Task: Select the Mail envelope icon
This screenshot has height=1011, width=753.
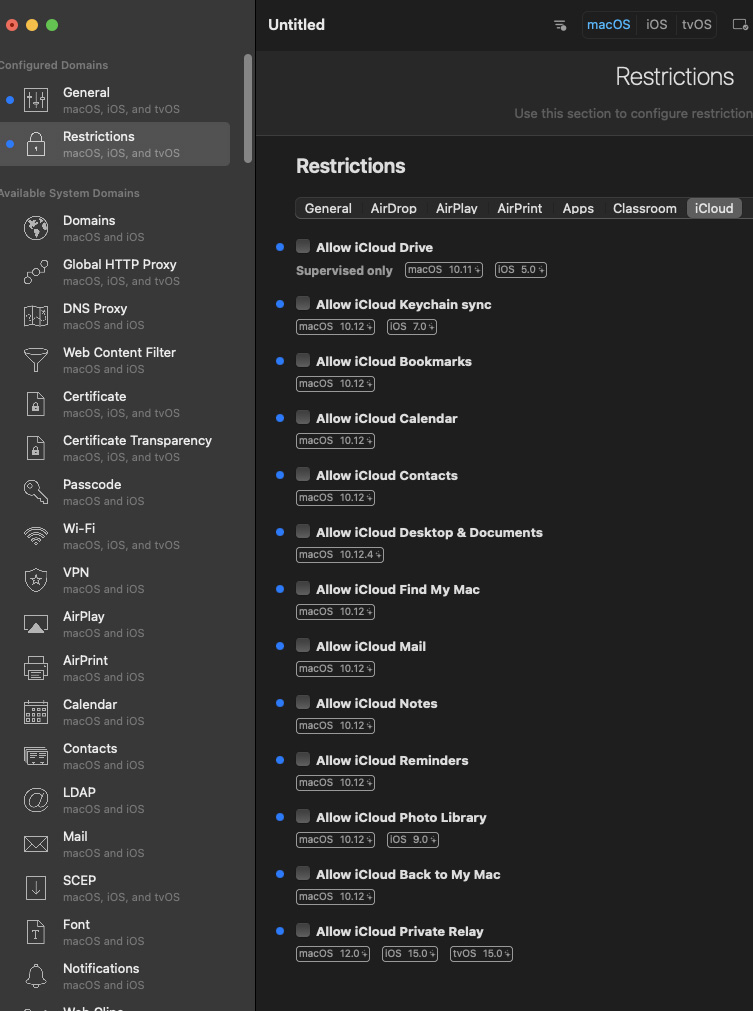Action: tap(36, 844)
